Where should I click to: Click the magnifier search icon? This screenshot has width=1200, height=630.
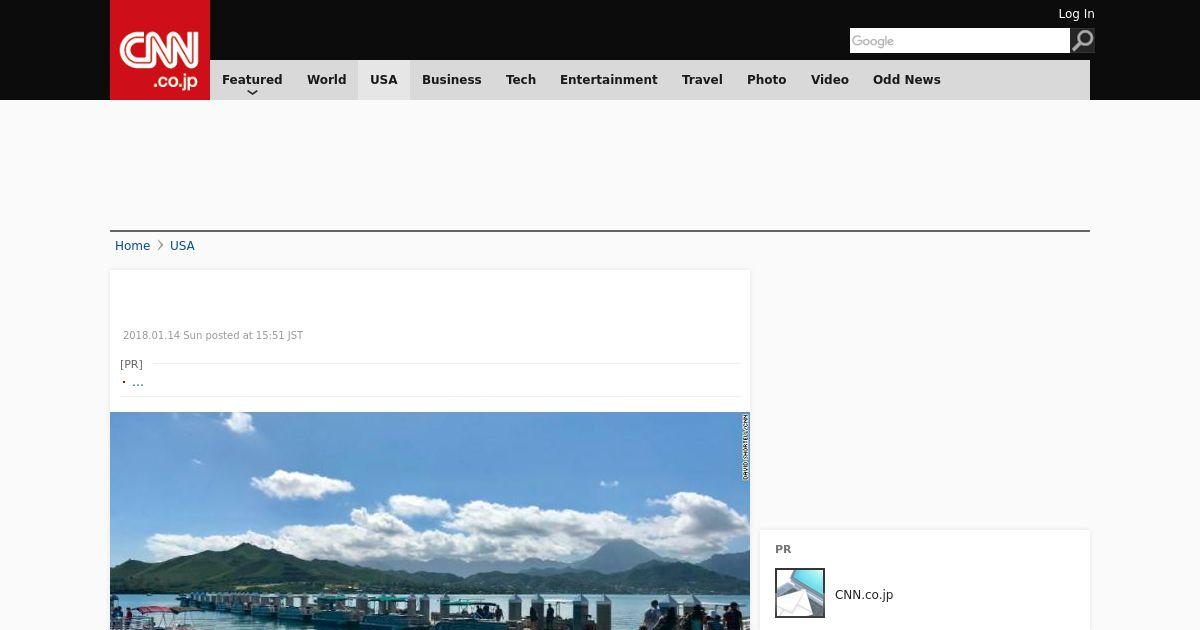pyautogui.click(x=1082, y=40)
